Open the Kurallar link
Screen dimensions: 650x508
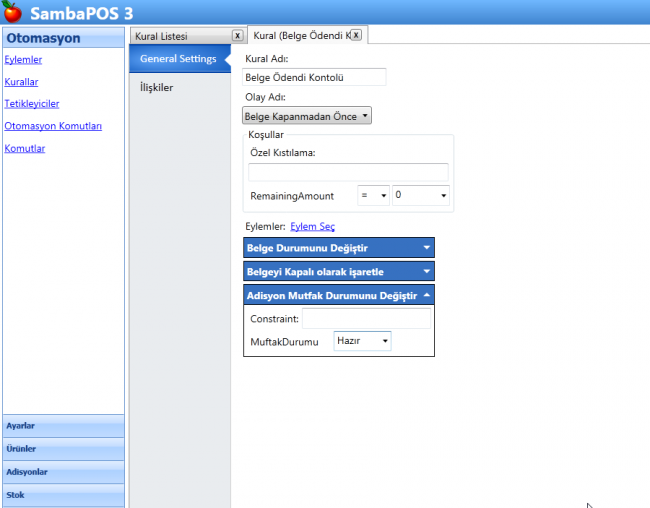[21, 82]
